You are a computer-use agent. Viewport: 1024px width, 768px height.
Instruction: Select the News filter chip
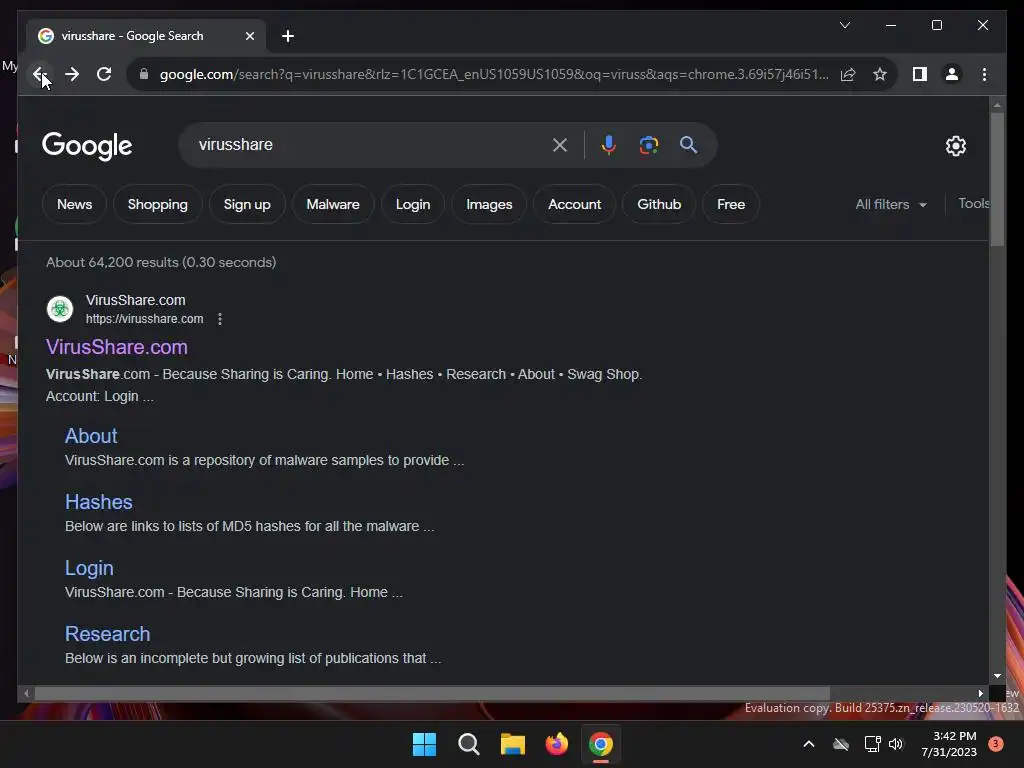[x=74, y=204]
